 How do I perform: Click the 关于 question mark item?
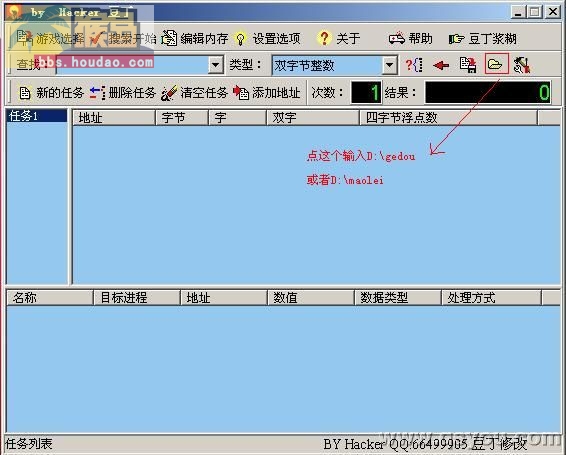[x=339, y=38]
